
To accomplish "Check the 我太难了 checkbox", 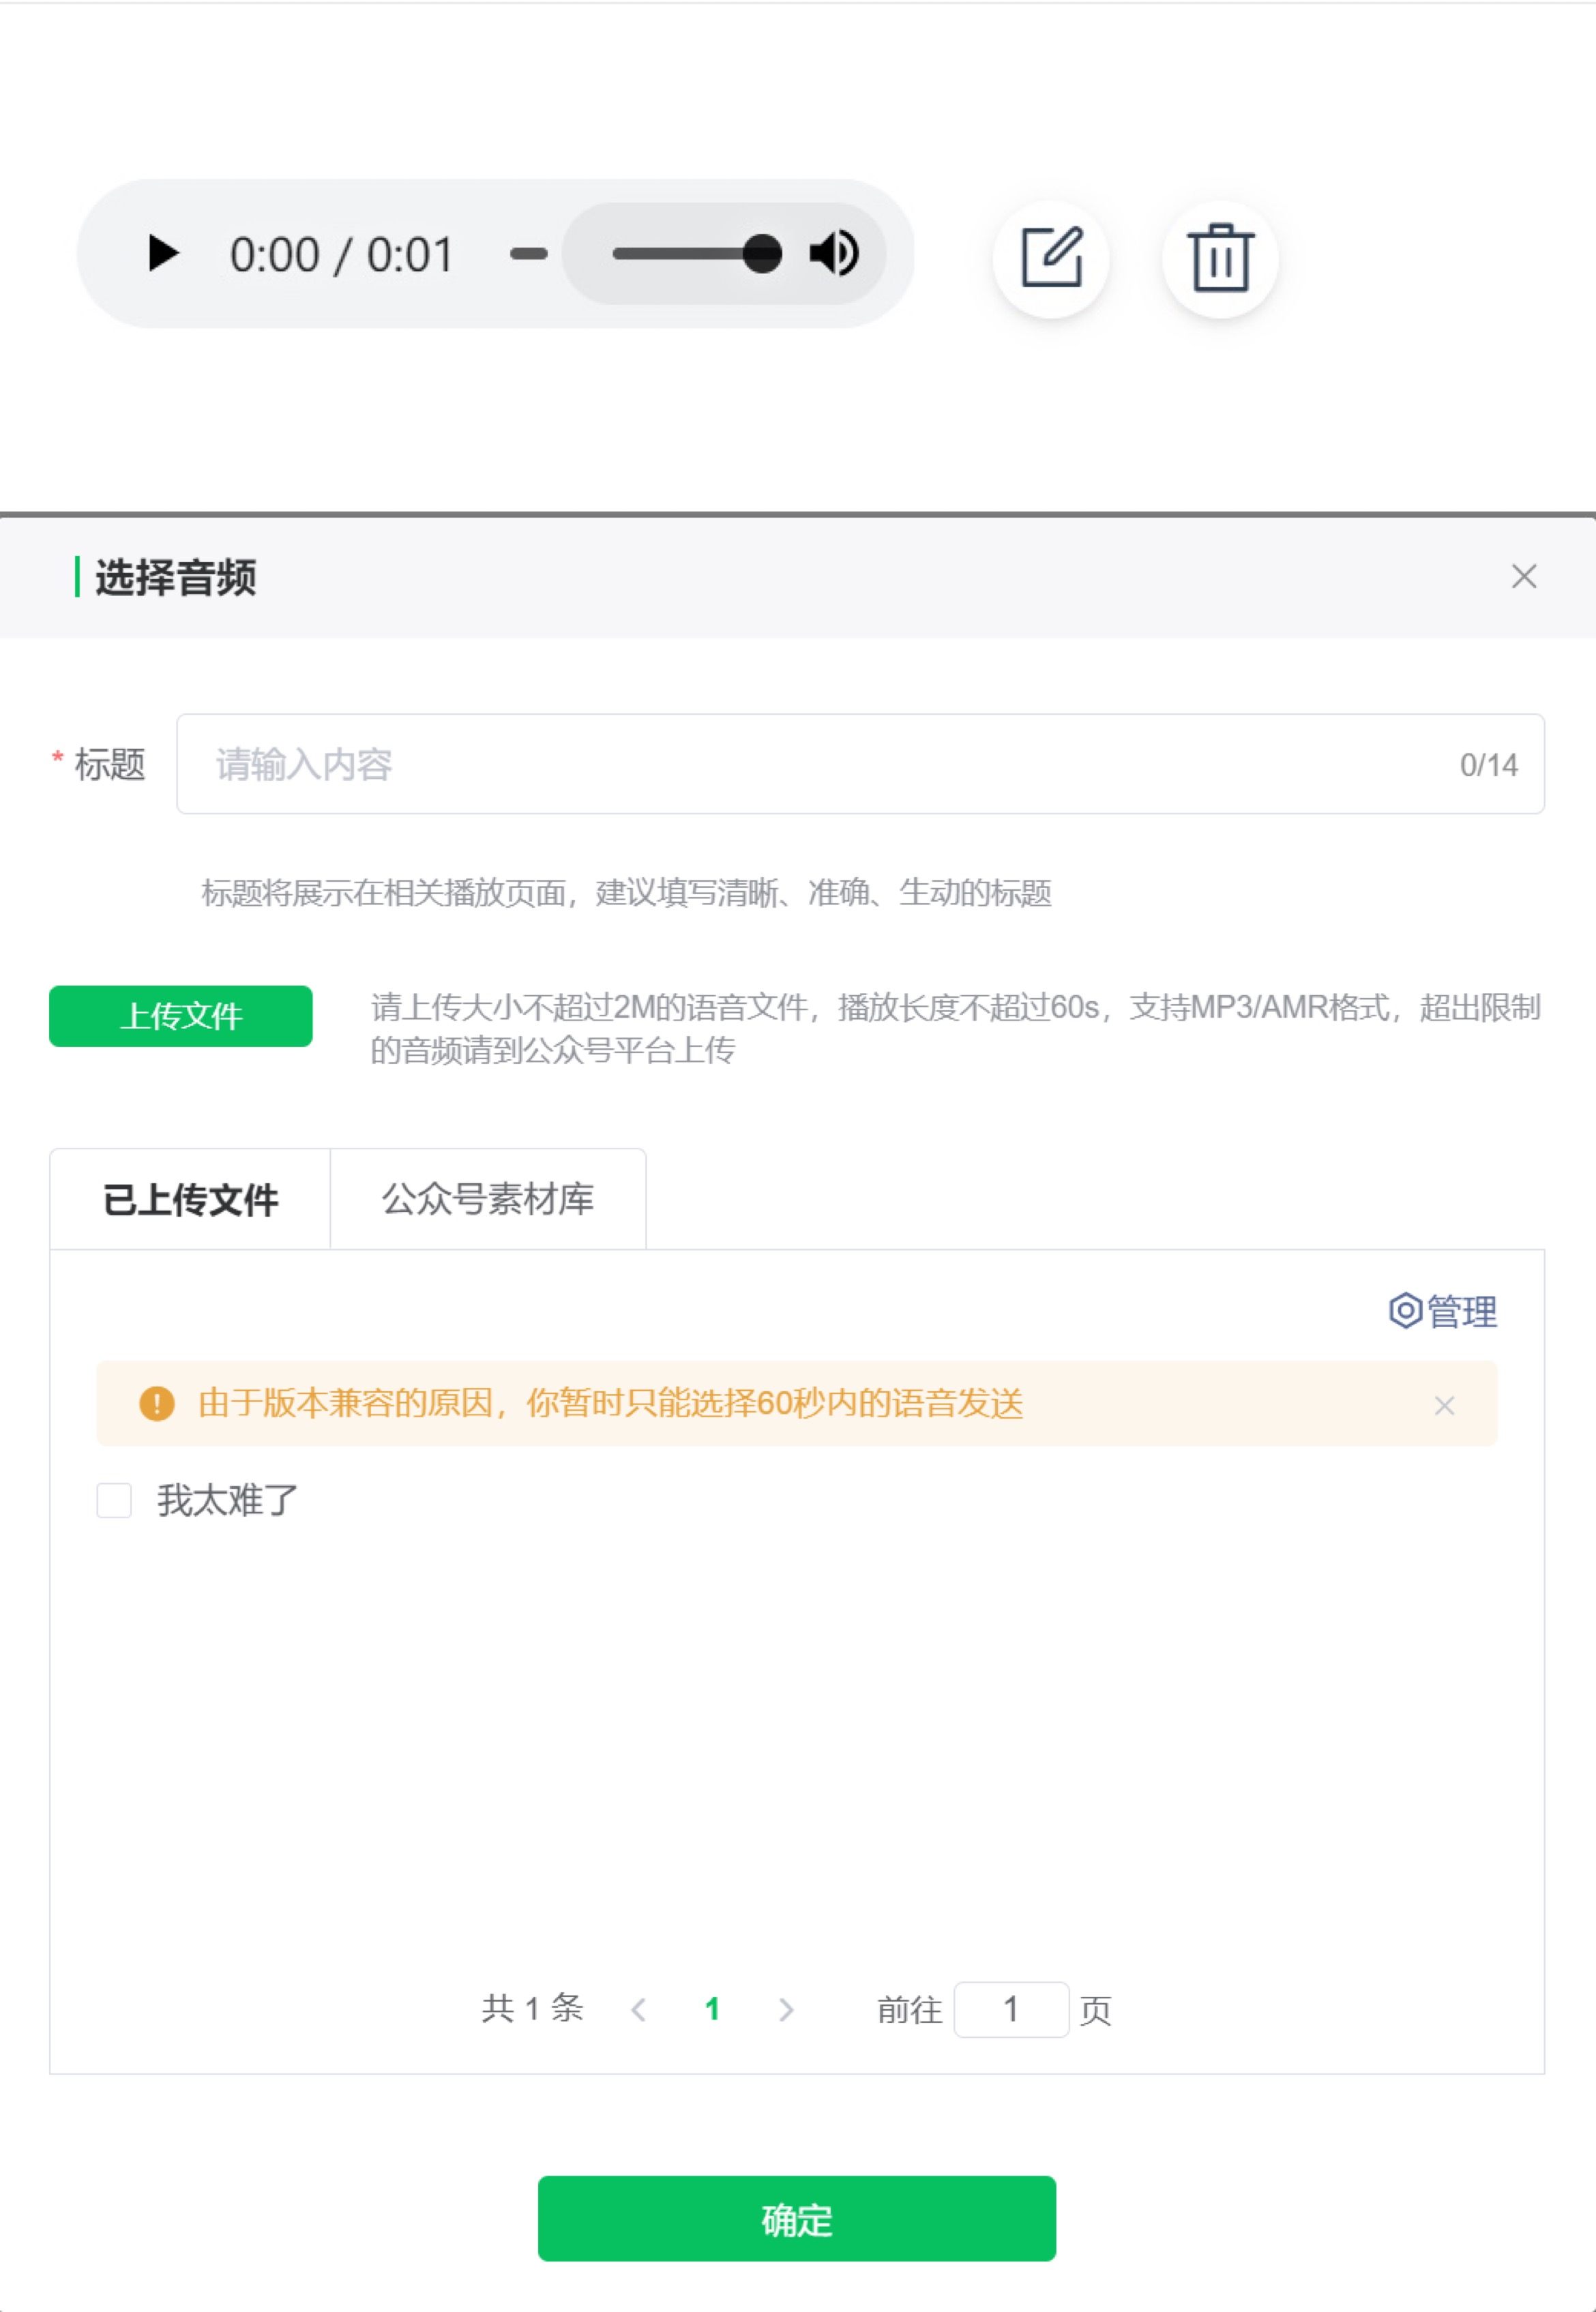I will coord(114,1501).
